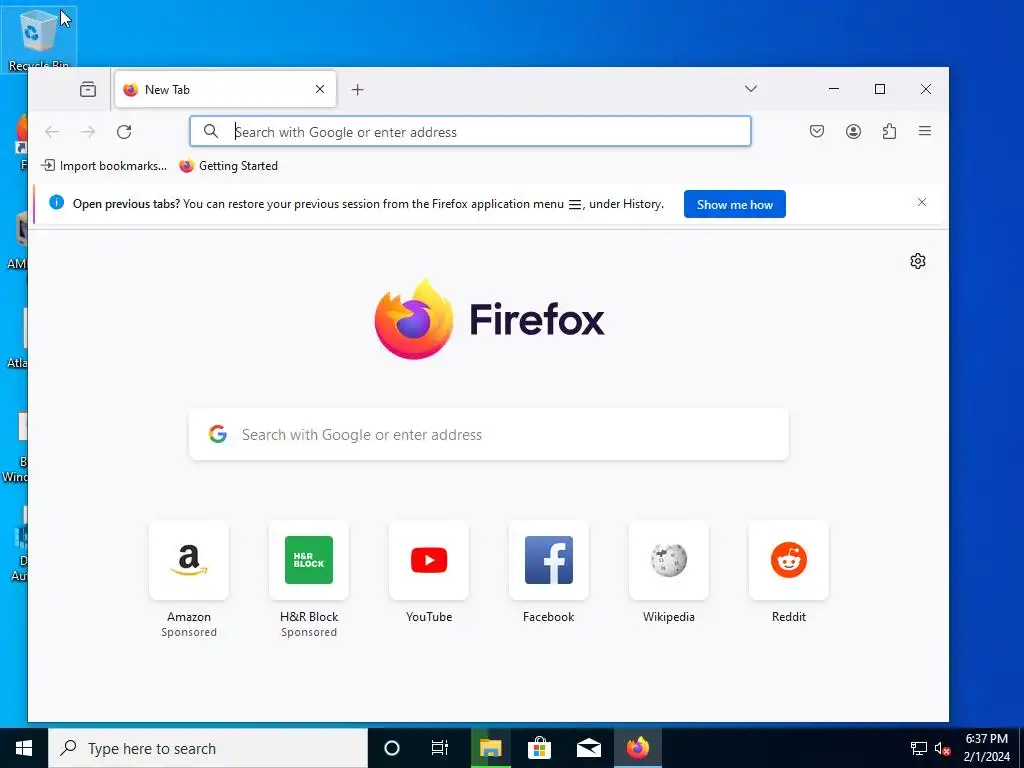Click the Firefox taskbar icon

[x=638, y=748]
